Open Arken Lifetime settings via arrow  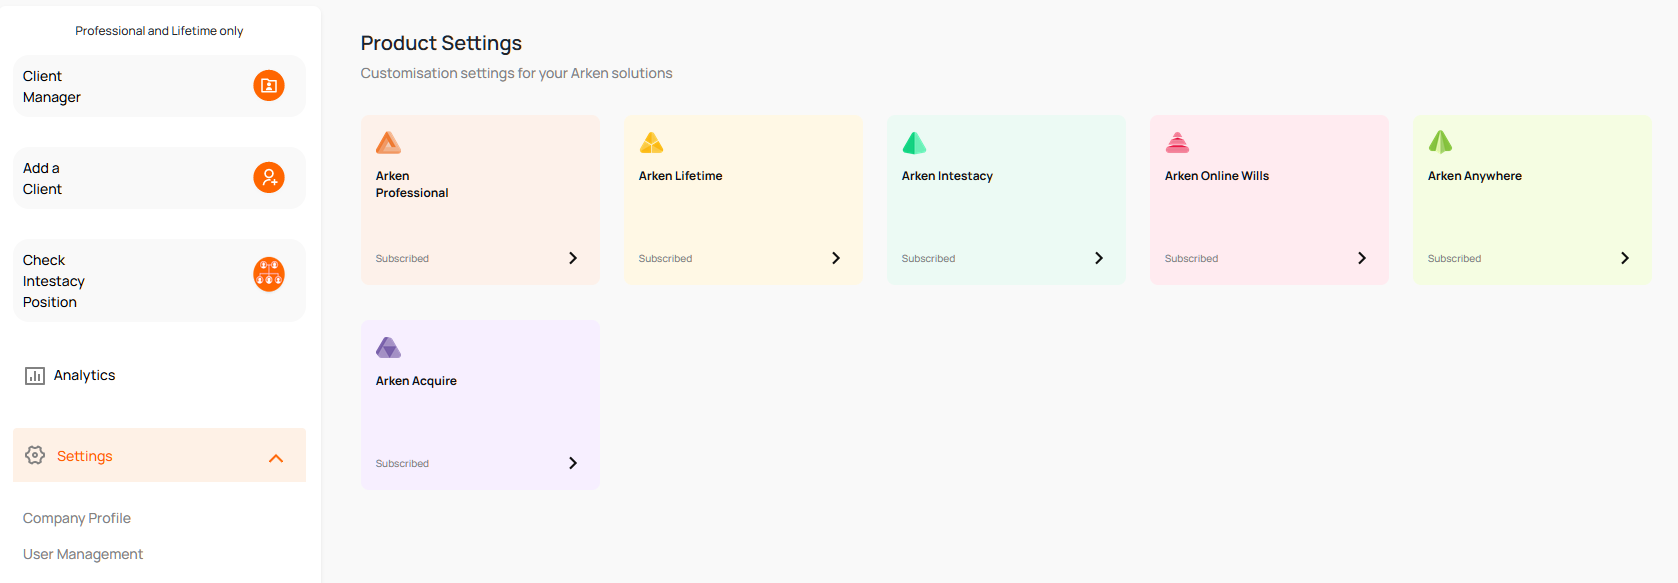tap(836, 258)
